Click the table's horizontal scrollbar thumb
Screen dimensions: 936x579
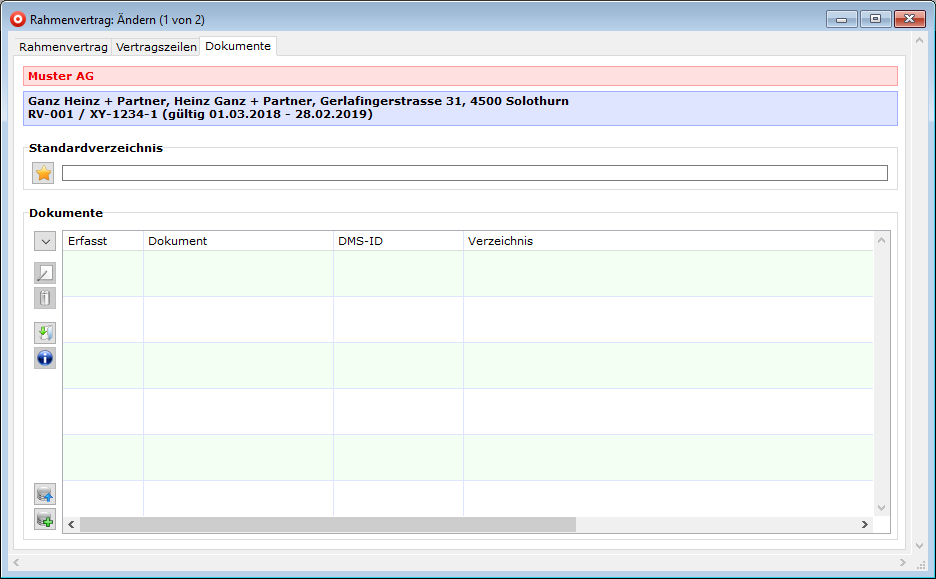tap(328, 524)
